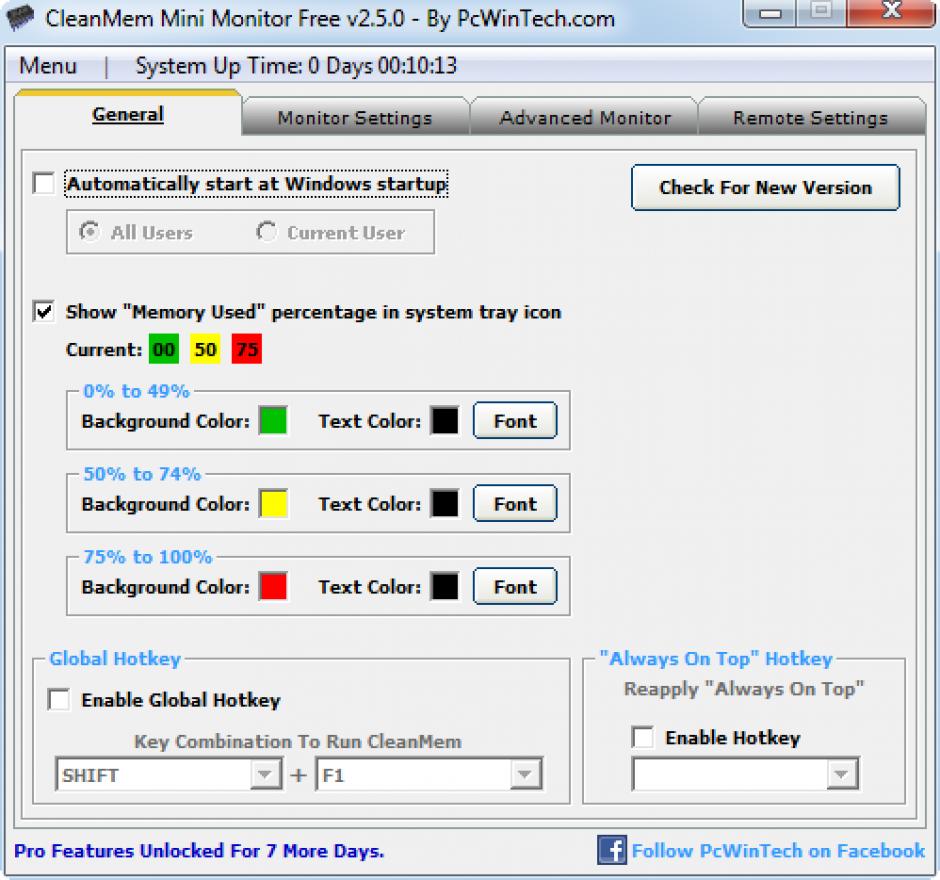940x880 pixels.
Task: Click the Facebook logo icon
Action: [x=611, y=849]
